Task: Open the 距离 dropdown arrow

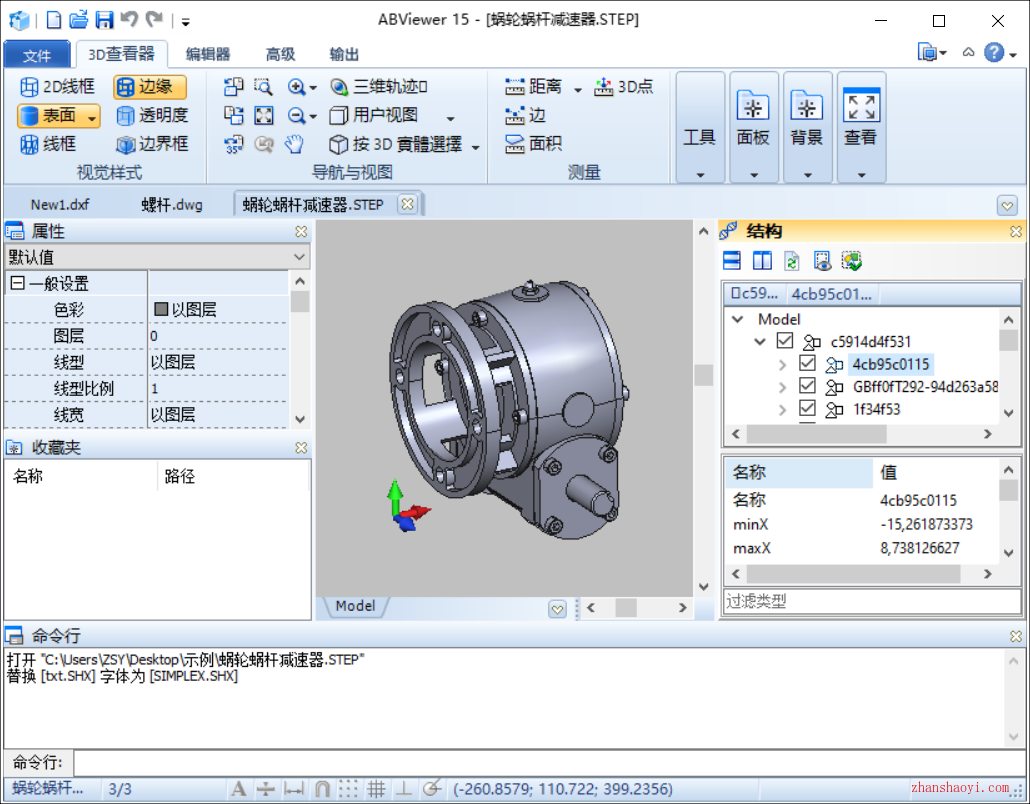Action: [577, 89]
